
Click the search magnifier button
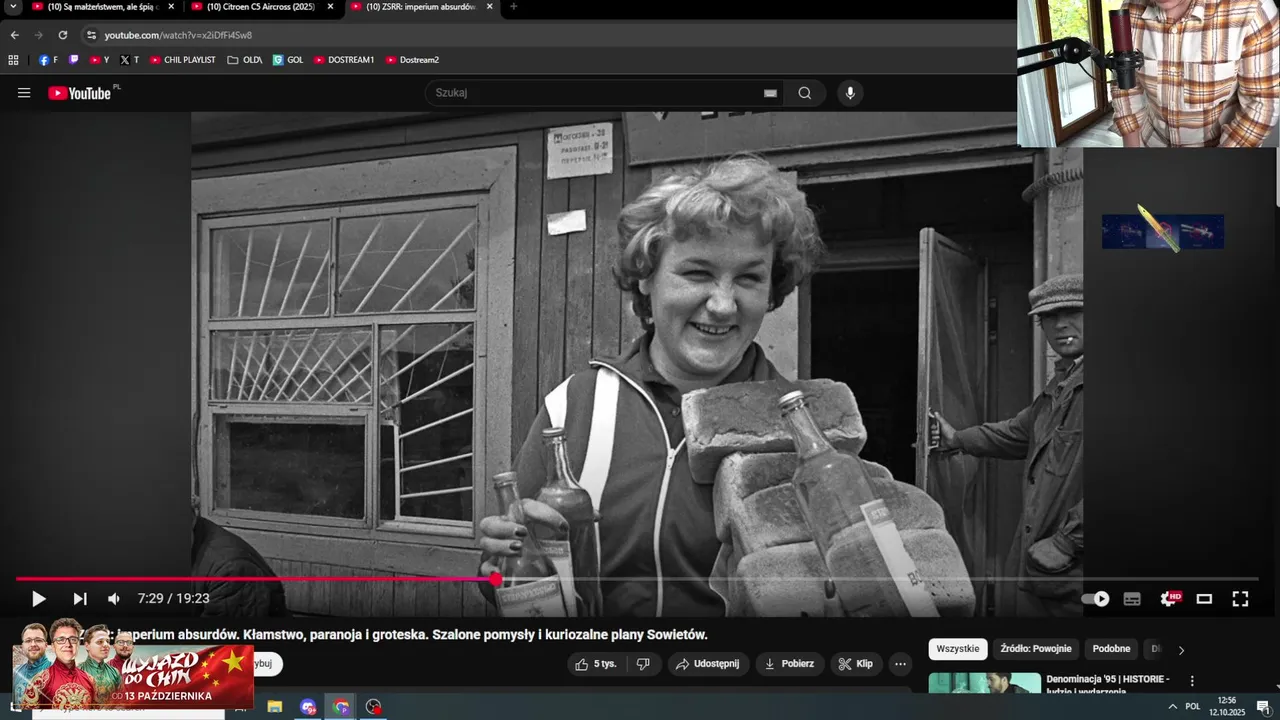805,93
